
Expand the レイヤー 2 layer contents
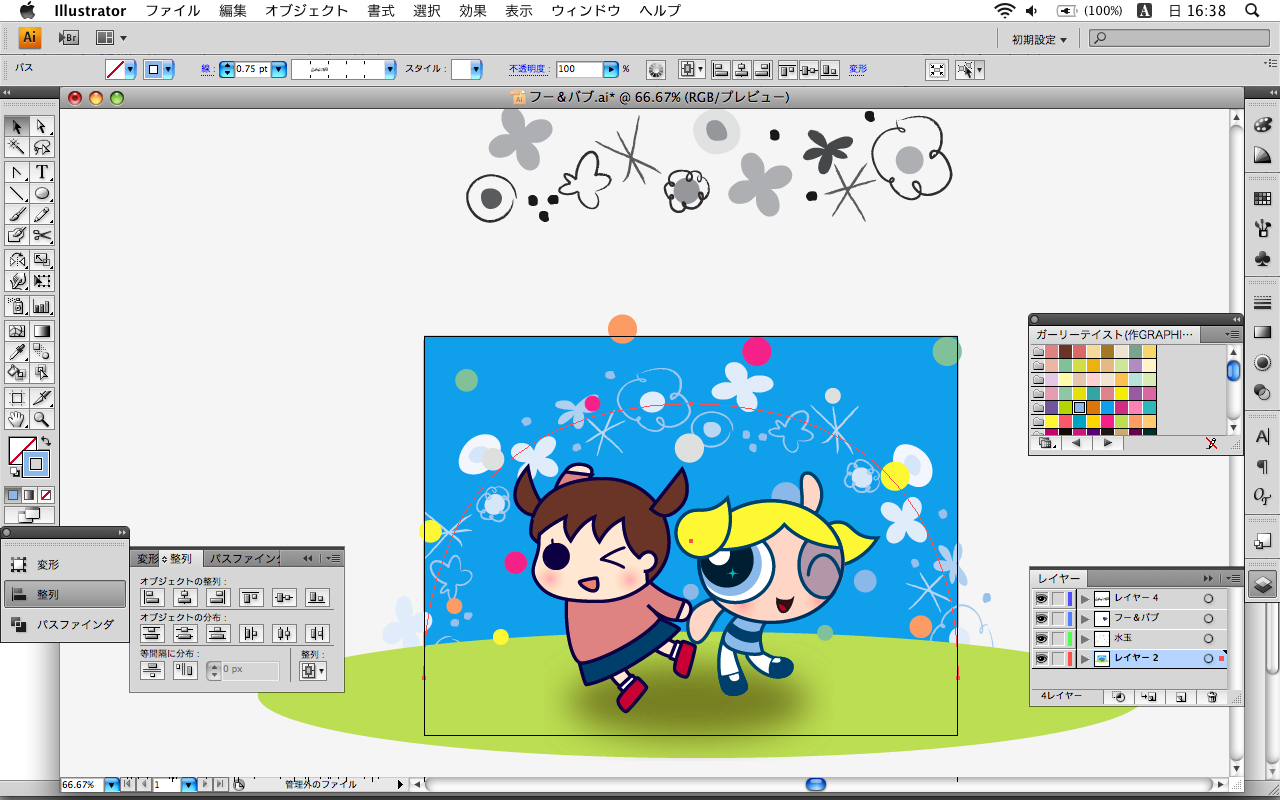pos(1085,659)
